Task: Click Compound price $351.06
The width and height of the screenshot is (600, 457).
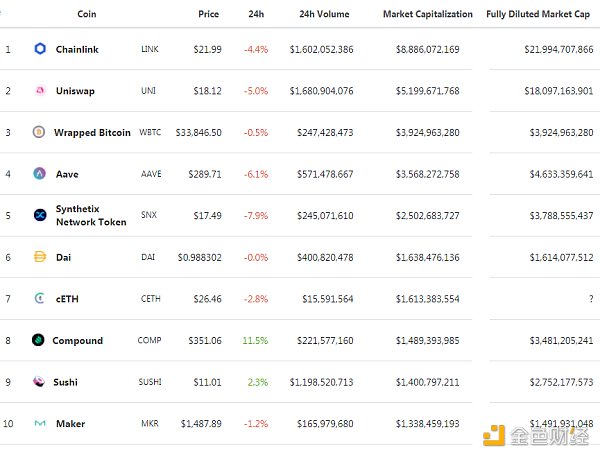Action: [205, 340]
